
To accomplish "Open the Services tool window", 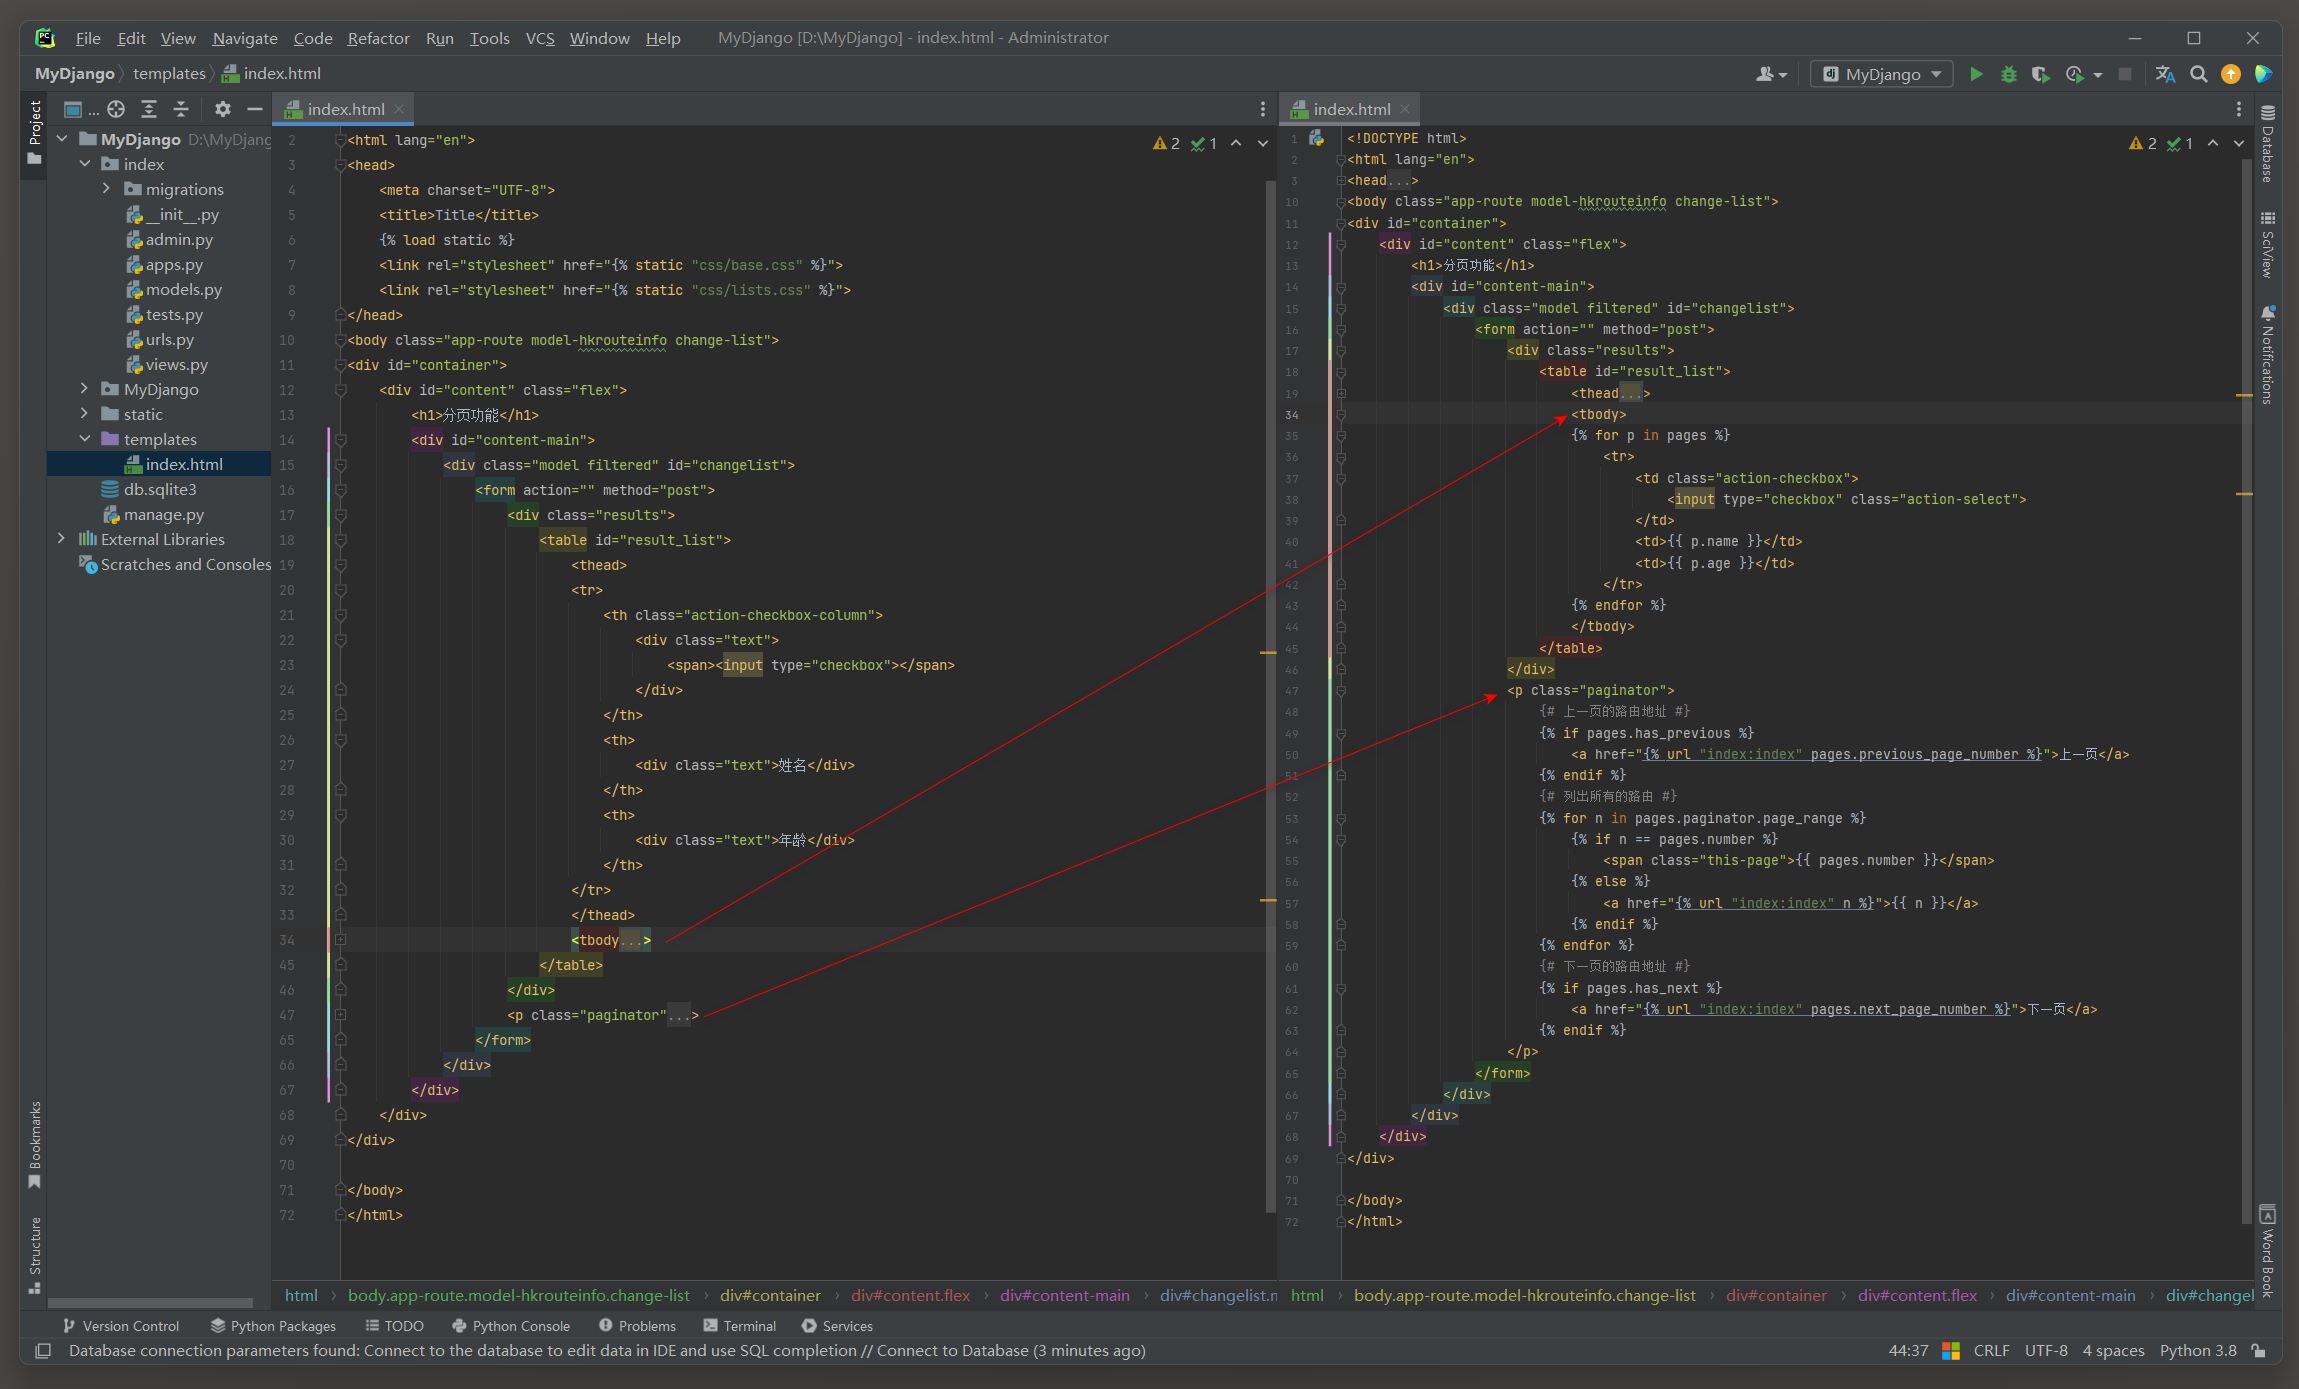I will [837, 1326].
